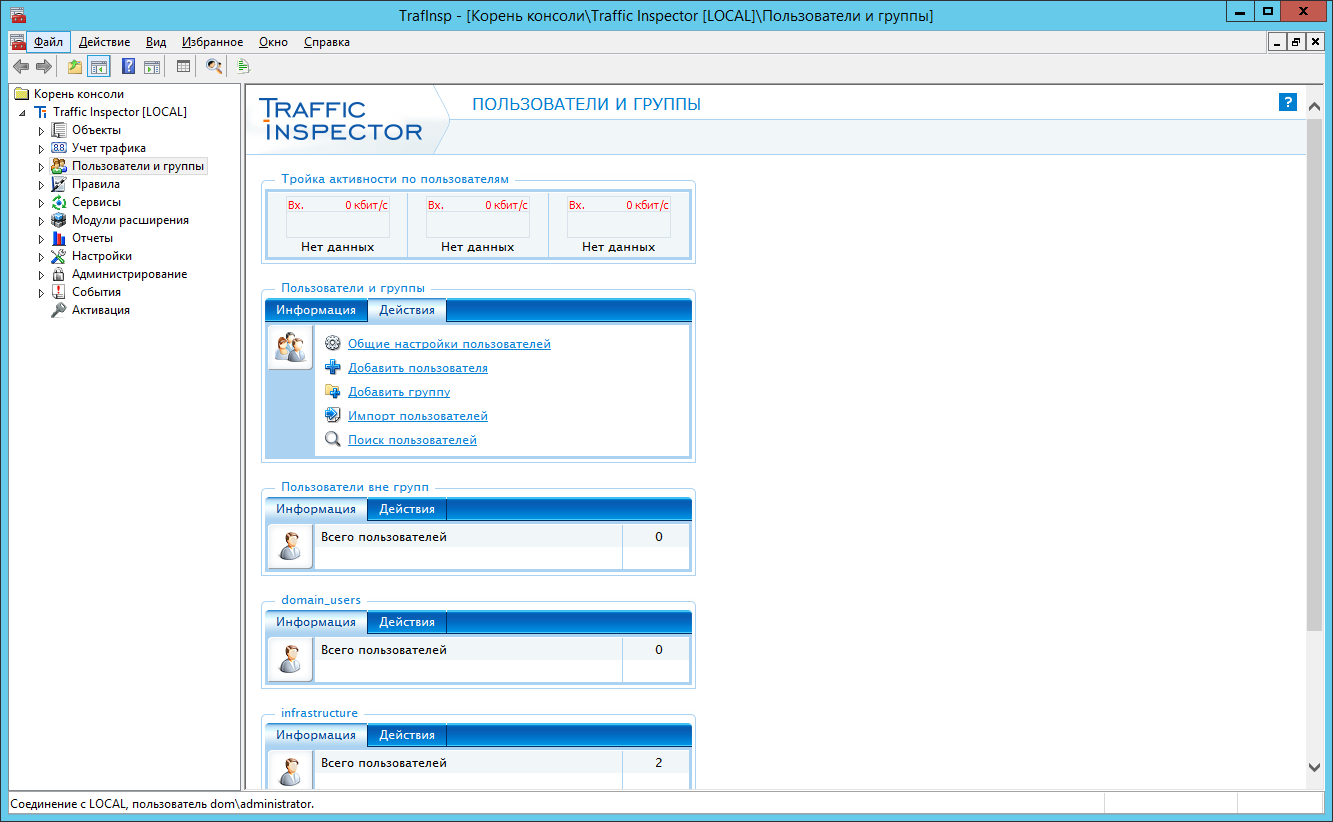Viewport: 1333px width, 822px height.
Task: Click the users icon in Пользователи и группы panel
Action: click(290, 348)
